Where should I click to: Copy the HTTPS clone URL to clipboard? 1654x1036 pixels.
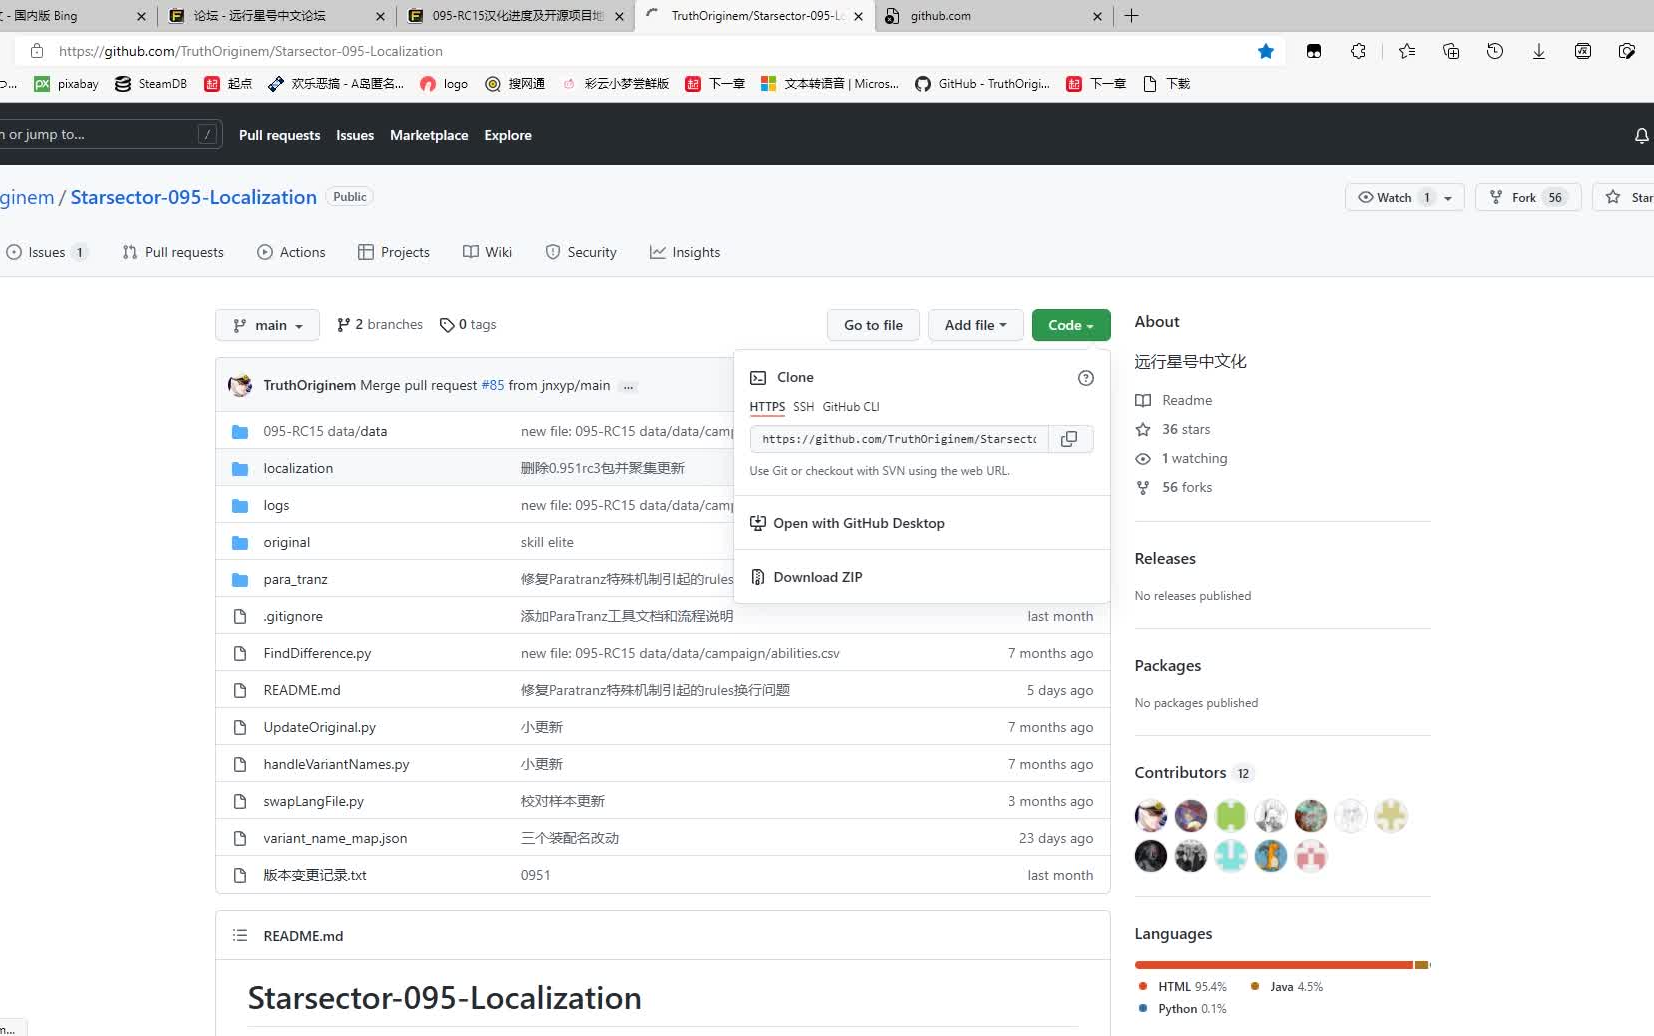1069,439
